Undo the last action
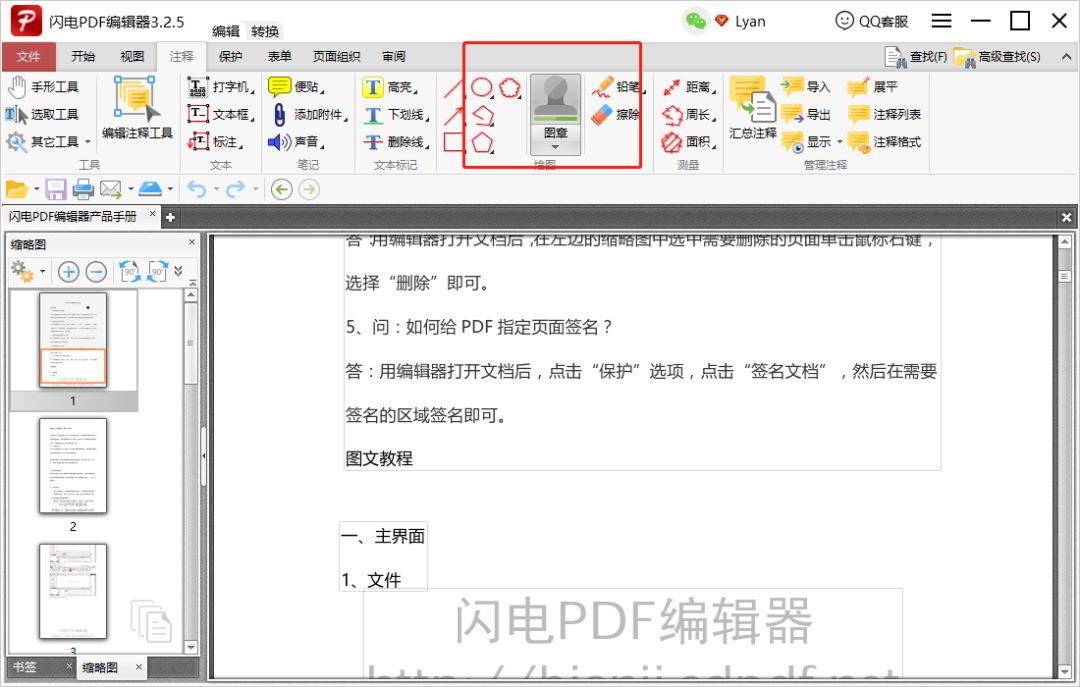 197,189
